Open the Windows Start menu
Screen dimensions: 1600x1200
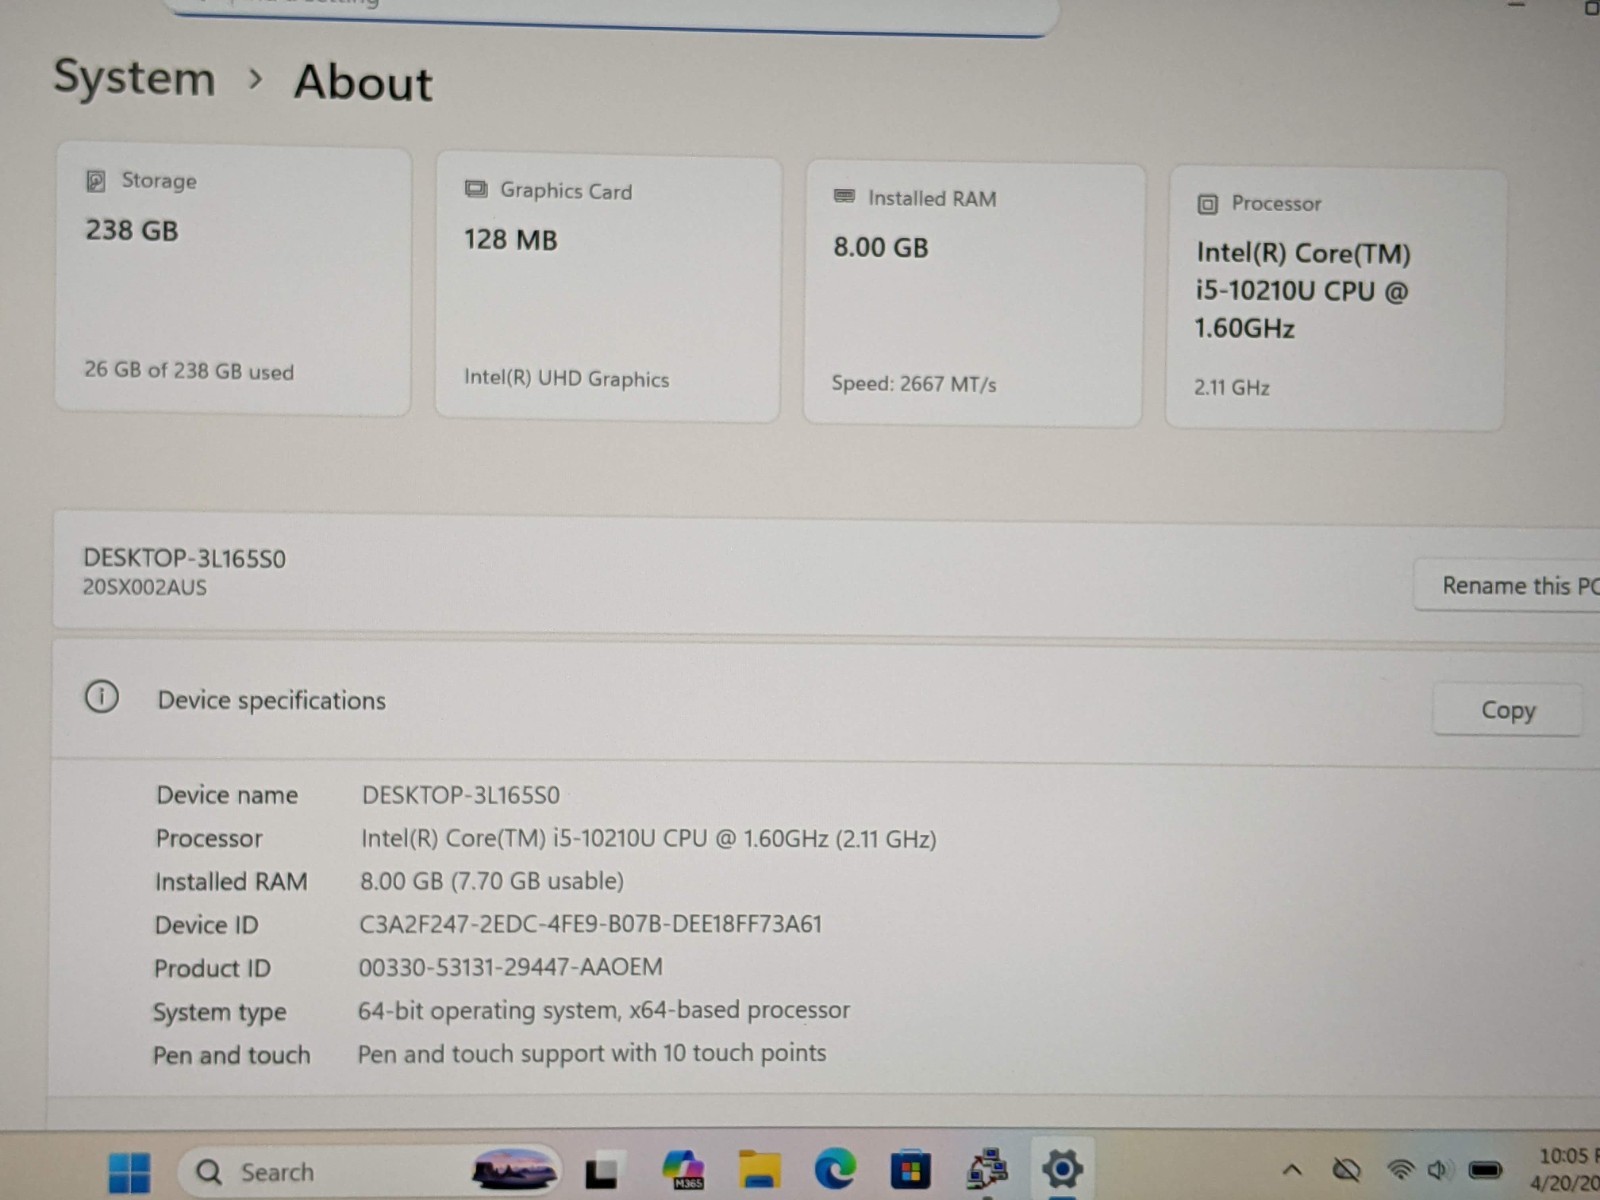pyautogui.click(x=129, y=1172)
